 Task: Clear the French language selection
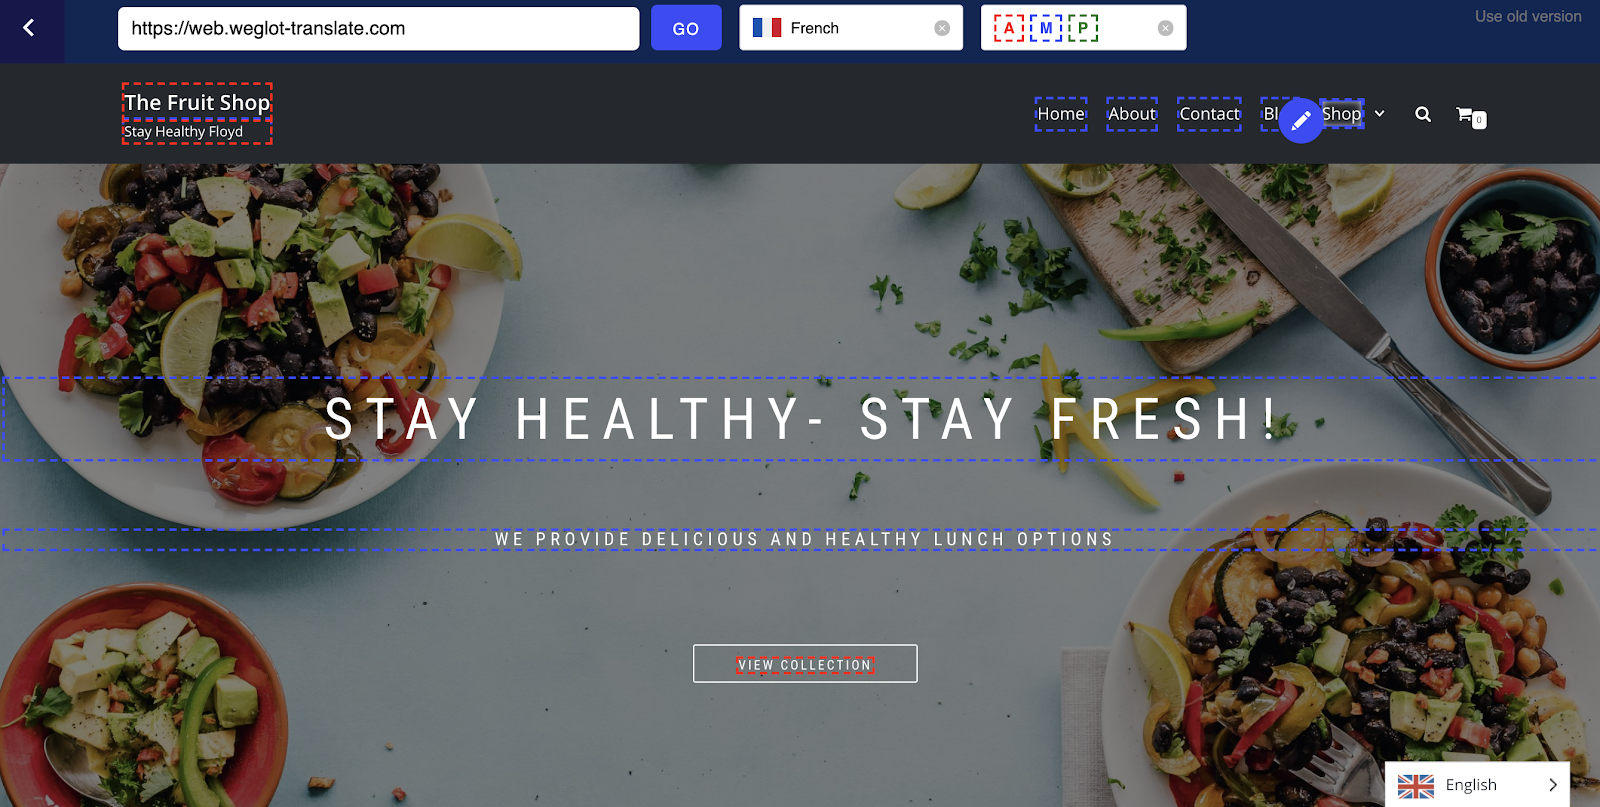[942, 28]
